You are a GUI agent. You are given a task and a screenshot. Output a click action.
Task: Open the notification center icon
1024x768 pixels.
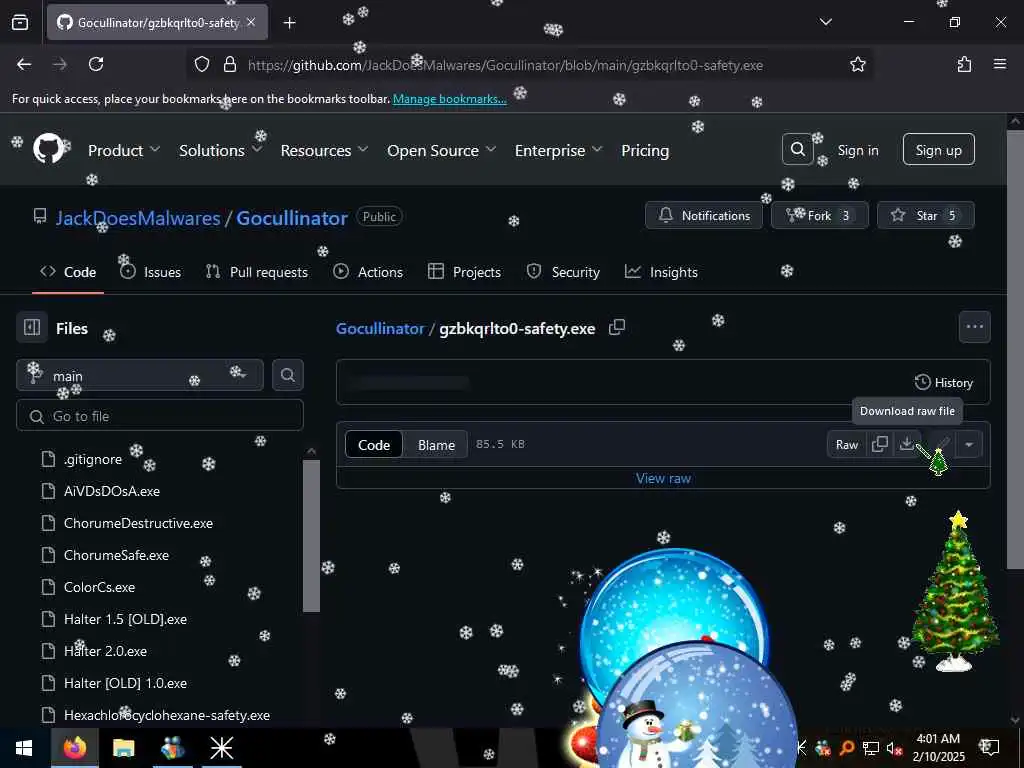click(x=989, y=747)
